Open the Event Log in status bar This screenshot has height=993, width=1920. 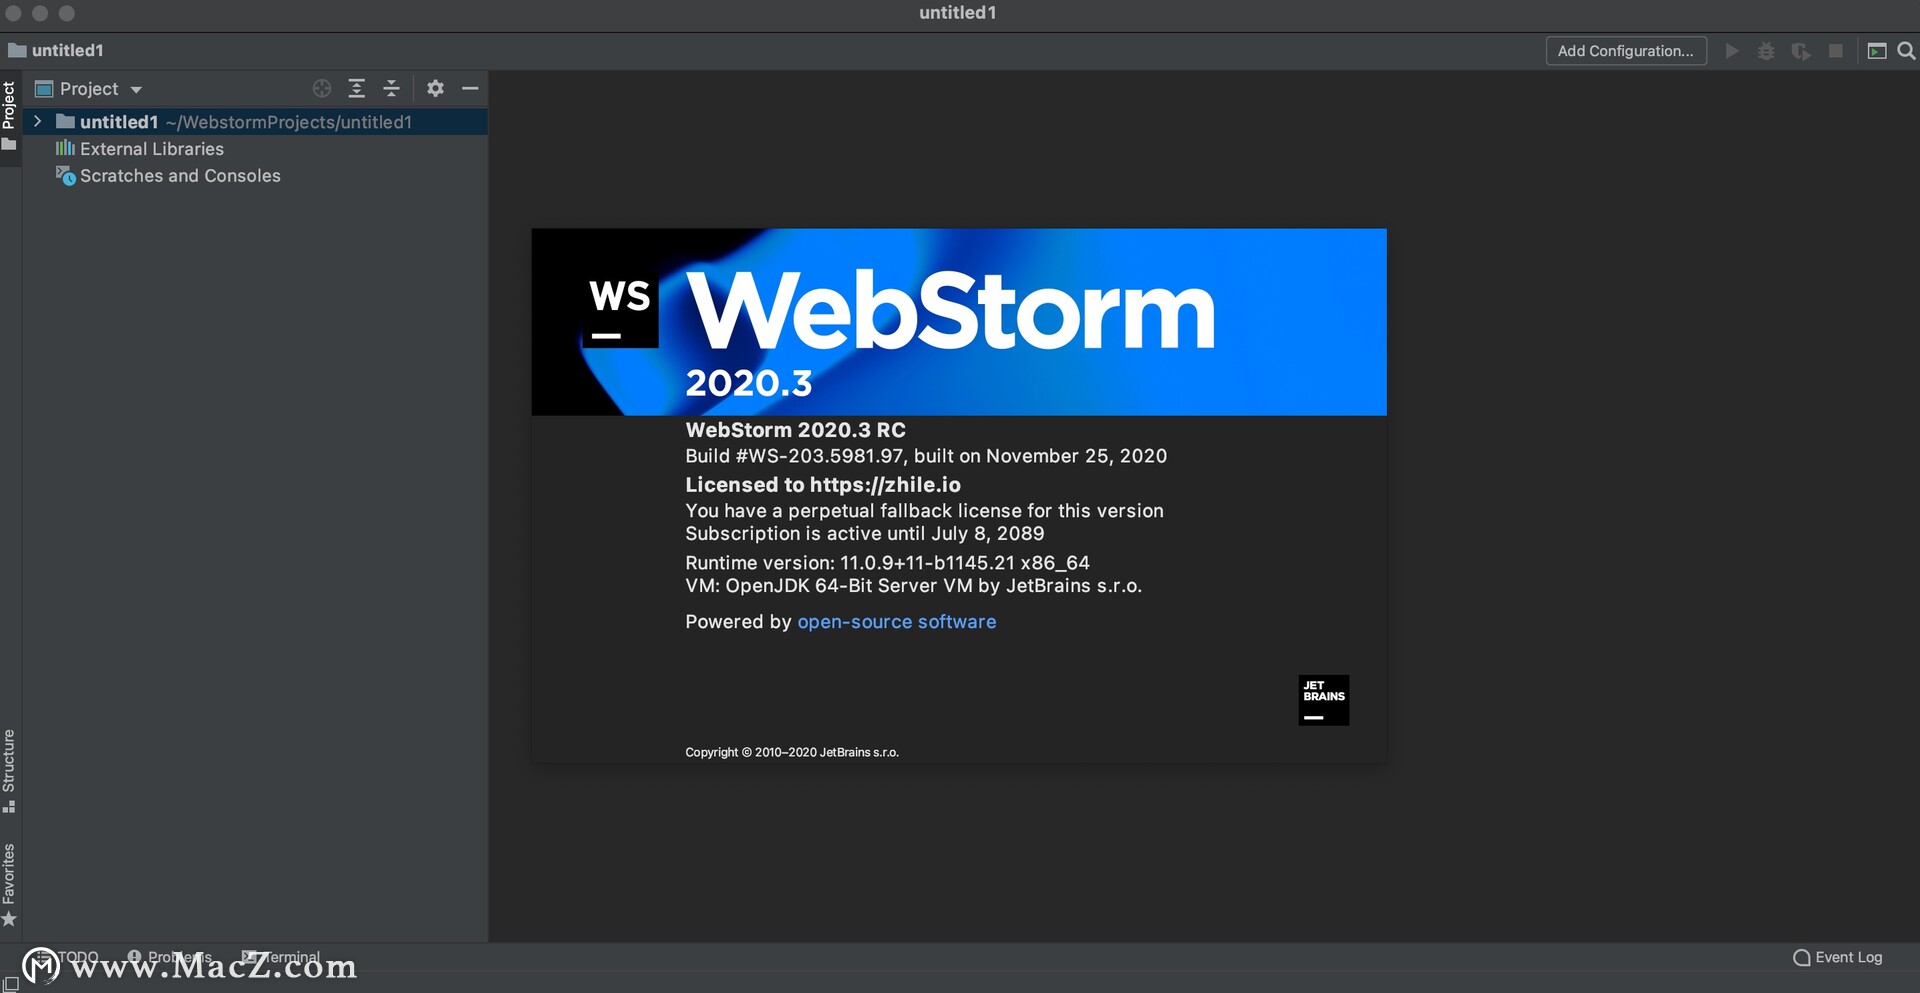[x=1838, y=957]
